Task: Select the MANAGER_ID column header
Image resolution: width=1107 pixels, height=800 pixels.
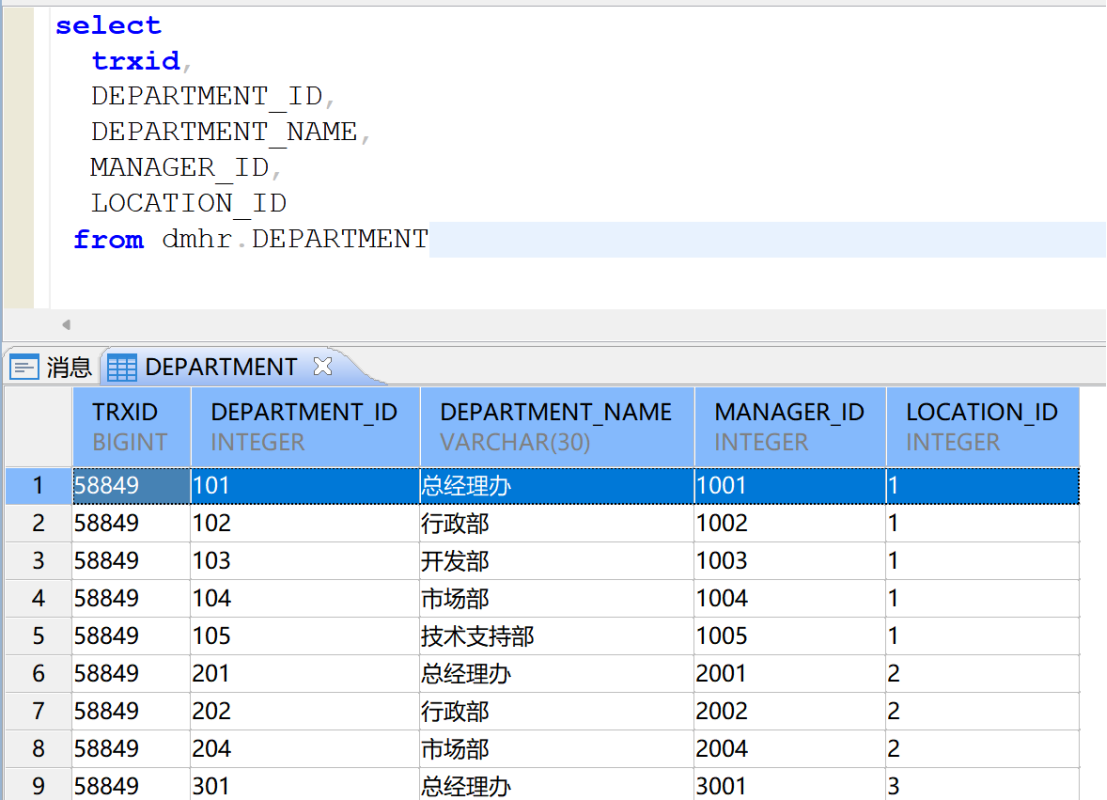Action: pos(790,426)
